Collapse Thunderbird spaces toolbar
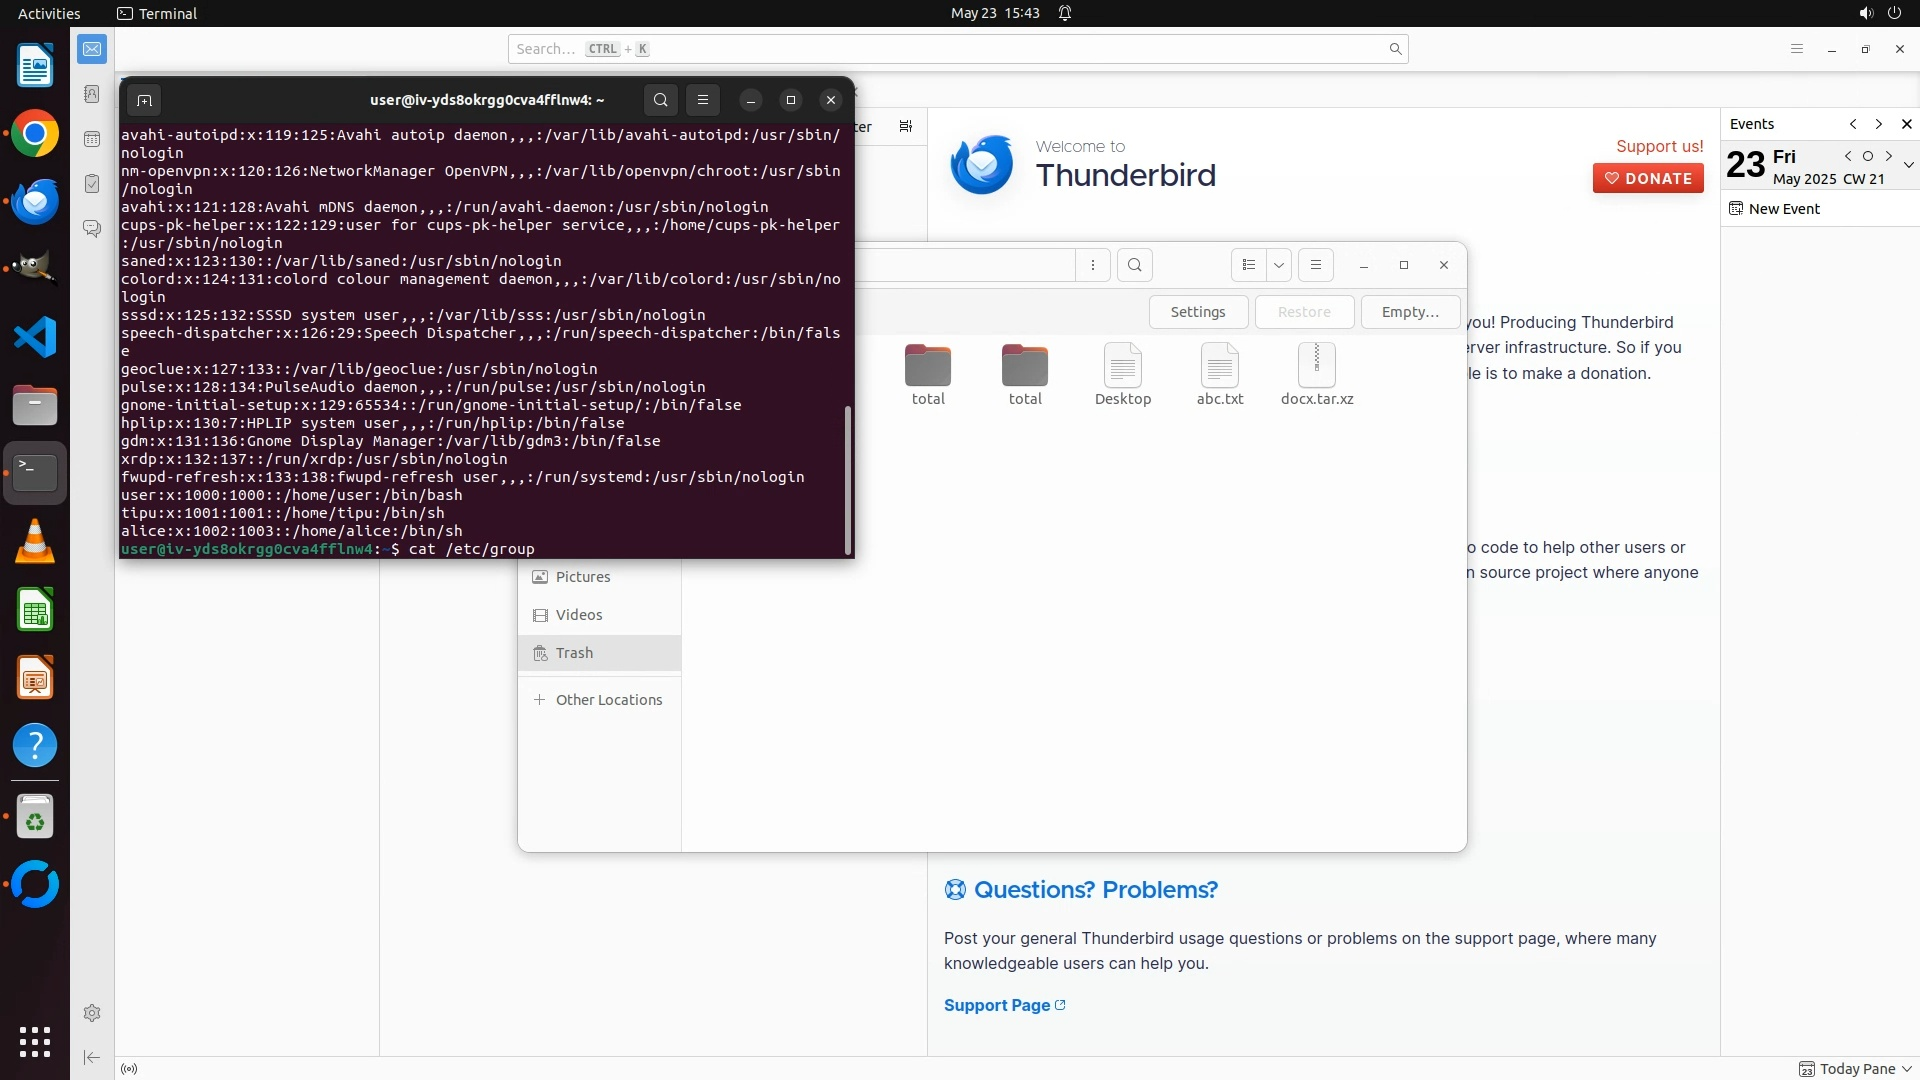 92,1057
